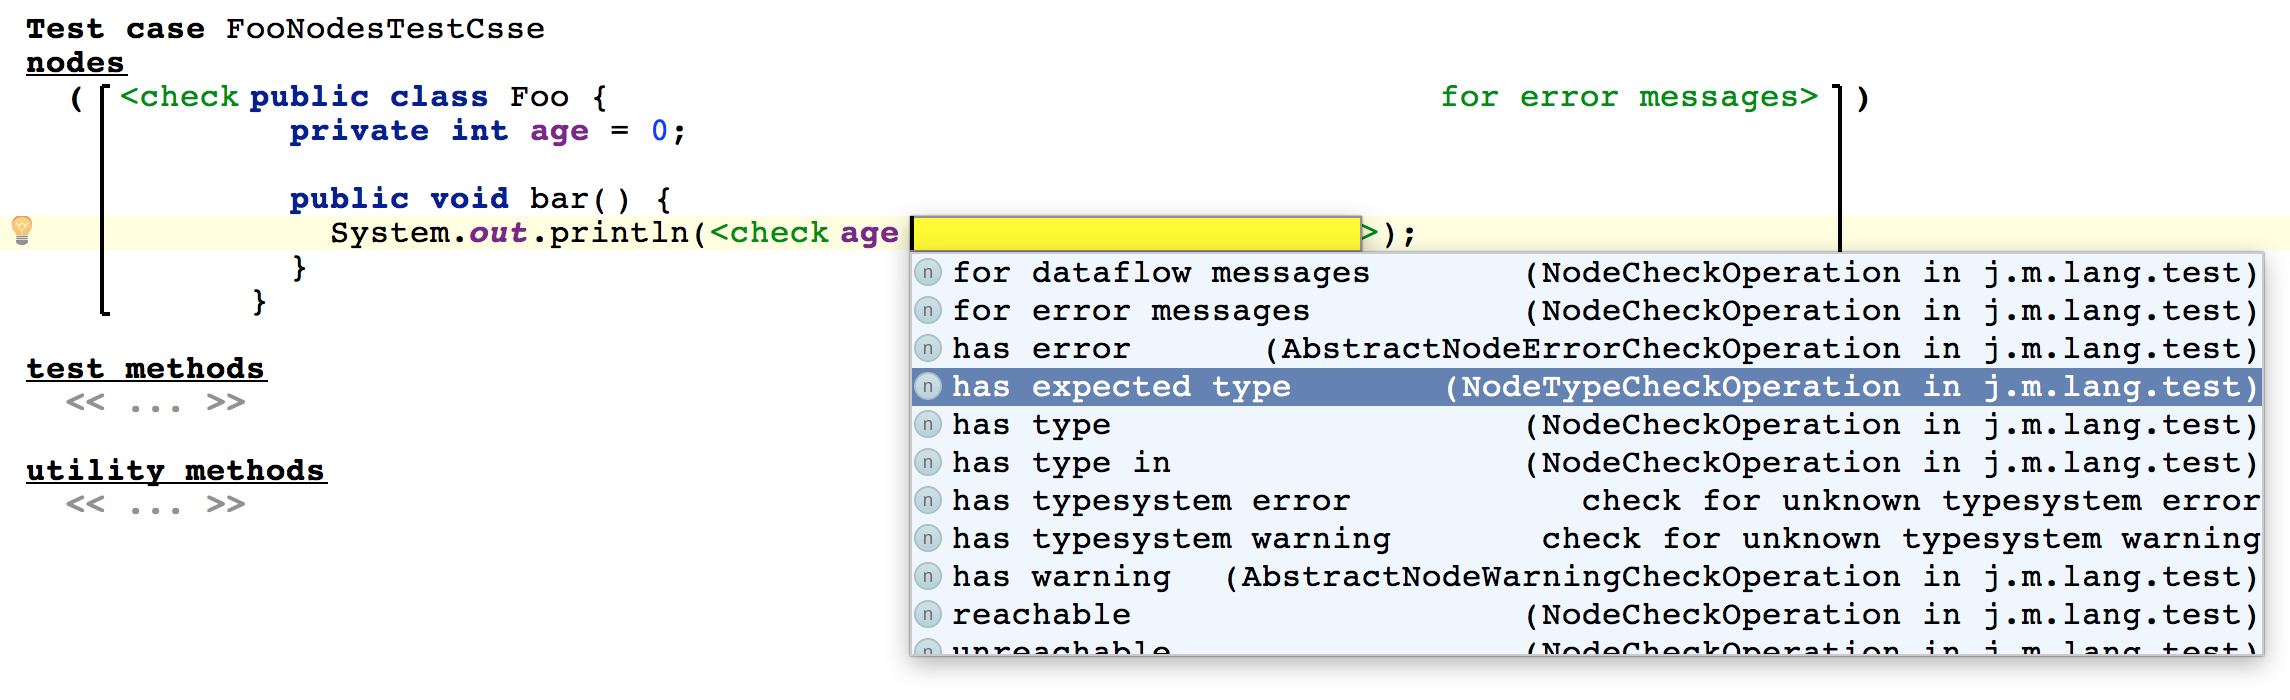Screen dimensions: 2290x700
Task: Click the 'for error messages>' check annotation
Action: 1629,97
